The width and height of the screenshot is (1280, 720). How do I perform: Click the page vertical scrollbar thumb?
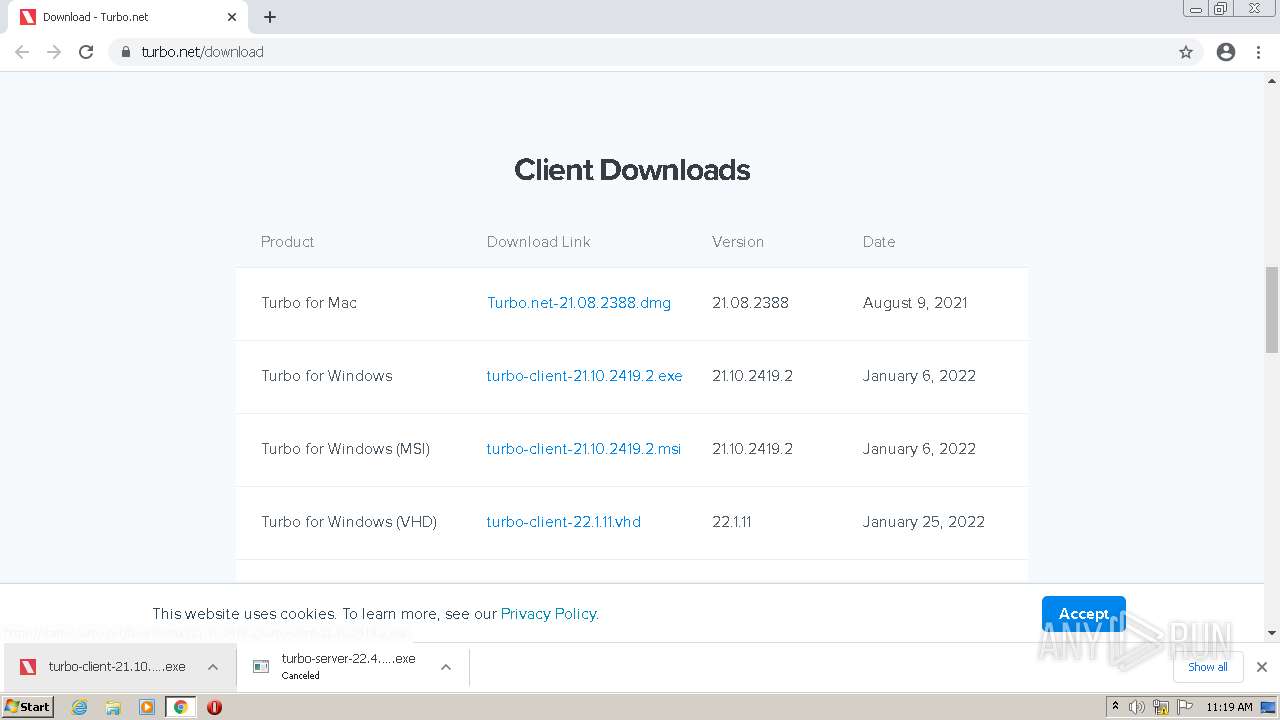(1272, 310)
